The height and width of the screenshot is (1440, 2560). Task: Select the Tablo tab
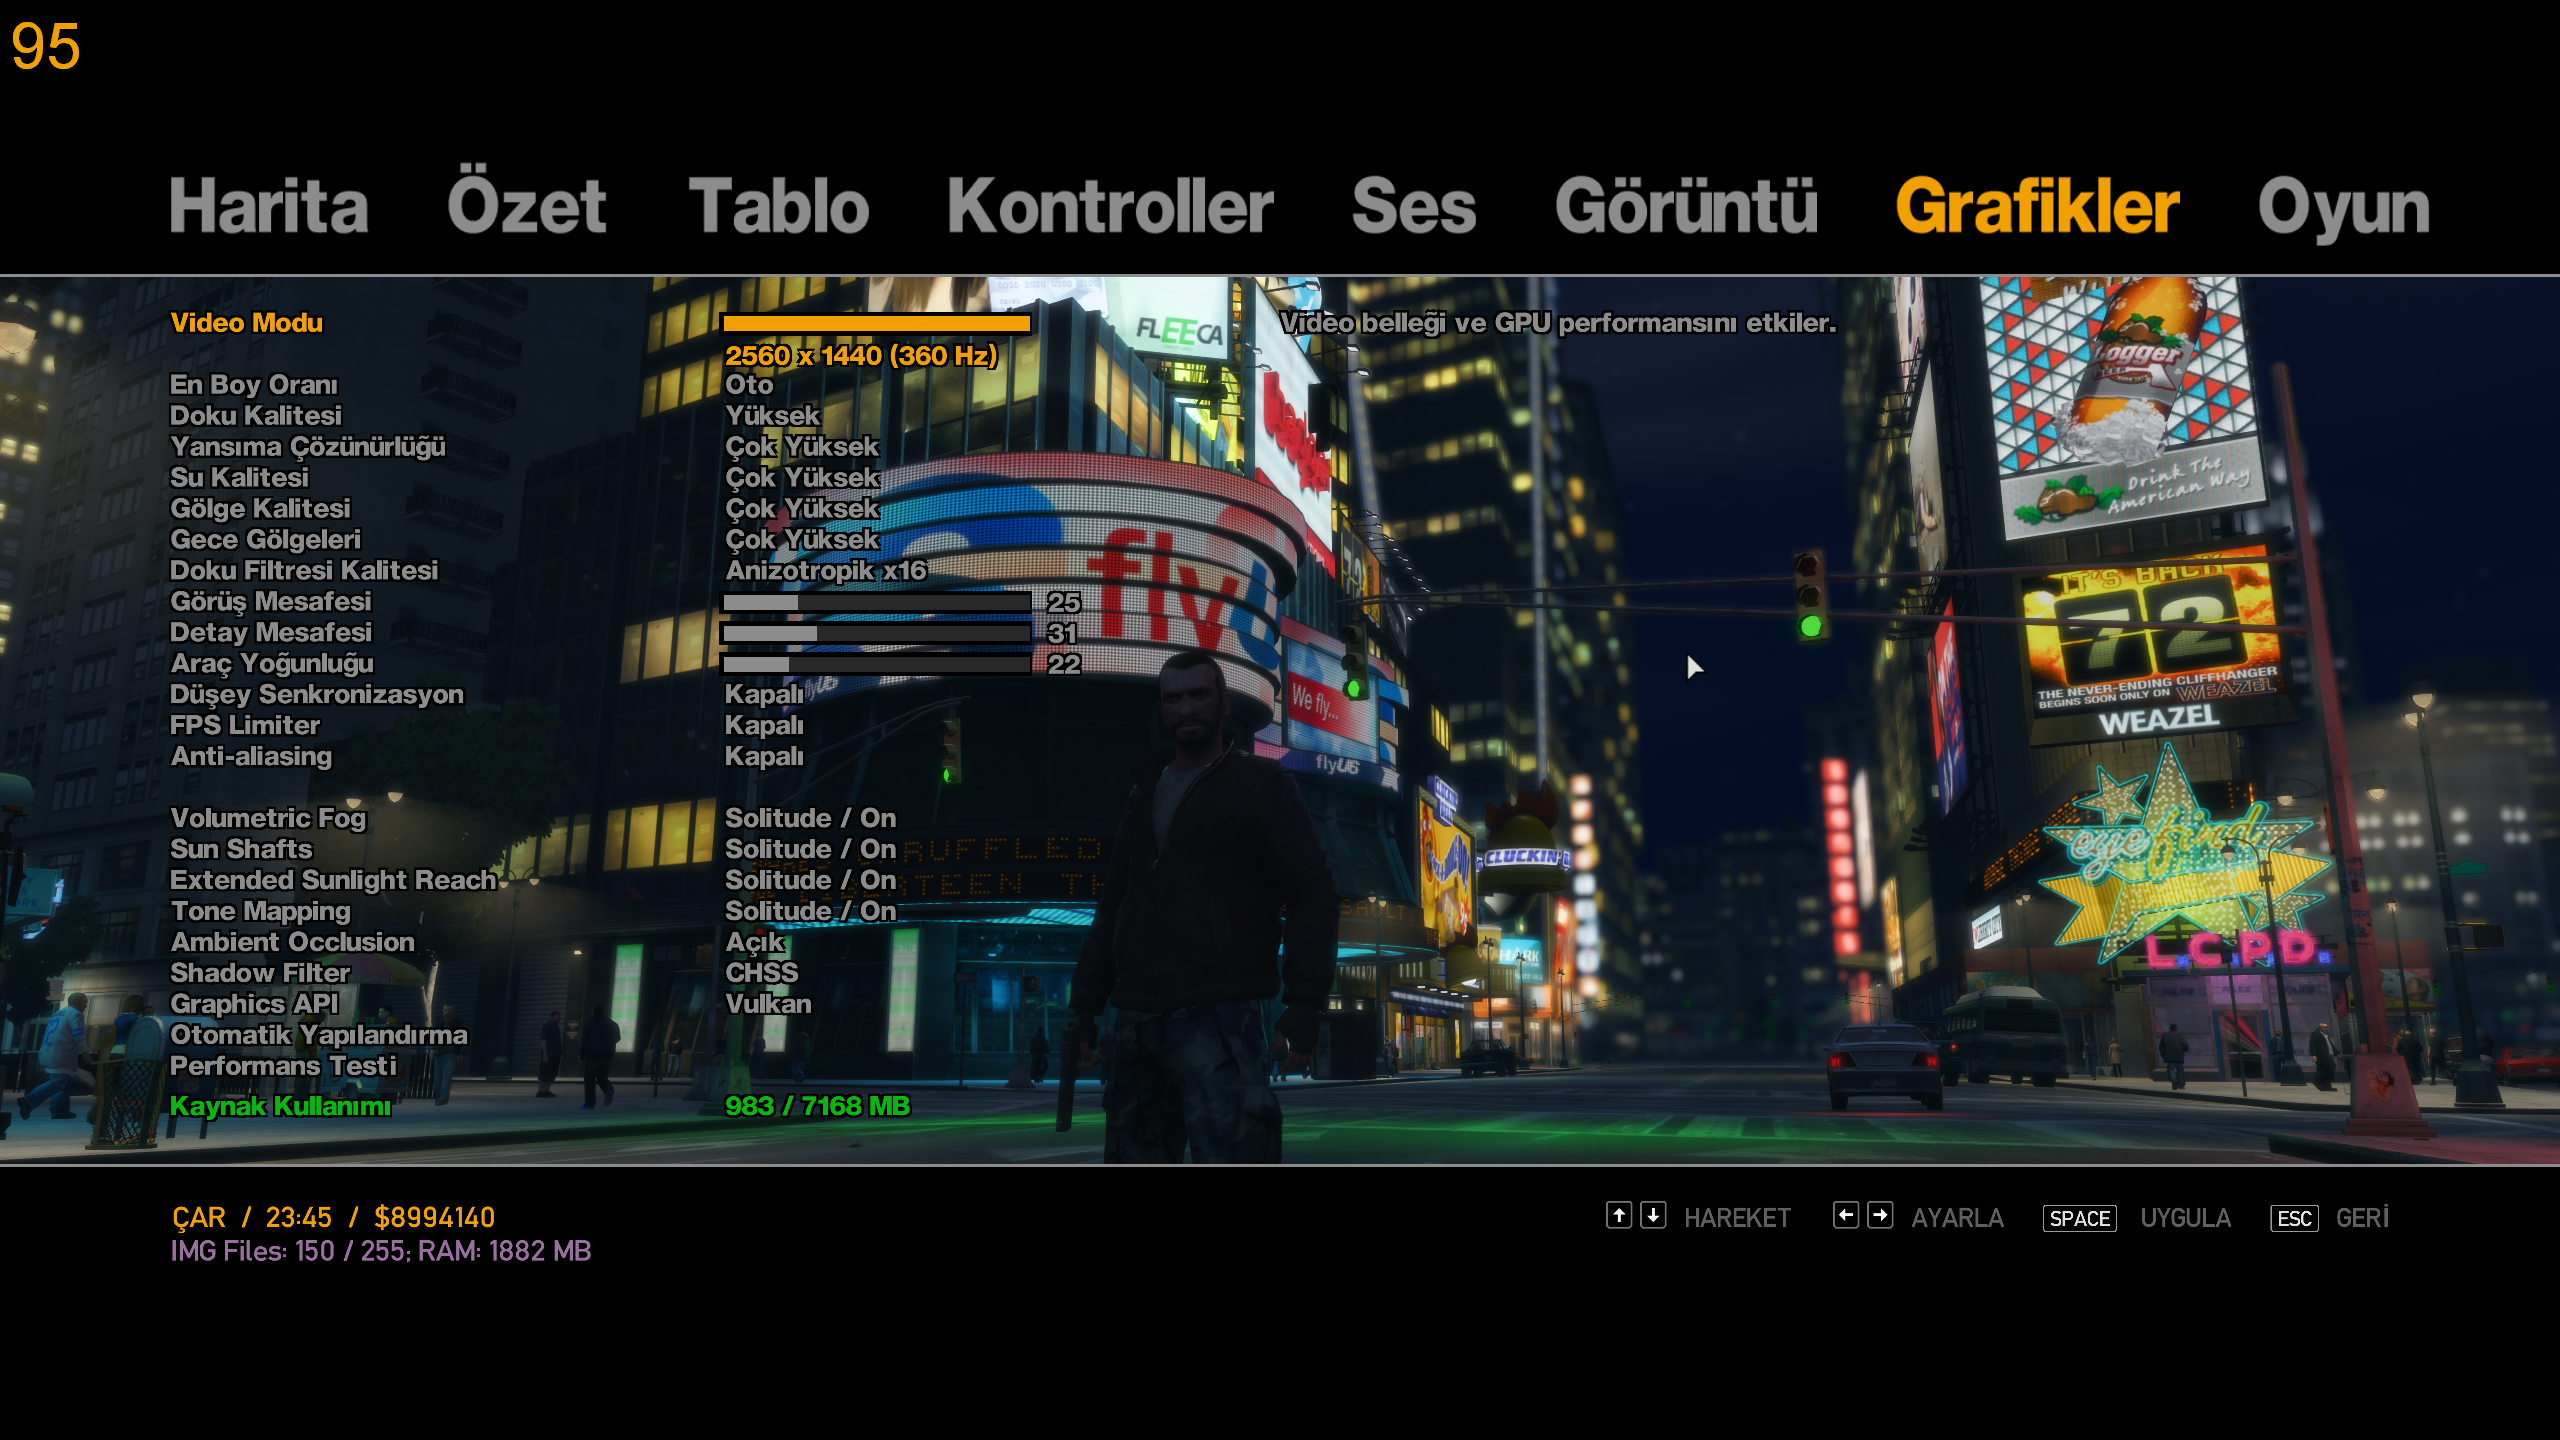pos(779,206)
